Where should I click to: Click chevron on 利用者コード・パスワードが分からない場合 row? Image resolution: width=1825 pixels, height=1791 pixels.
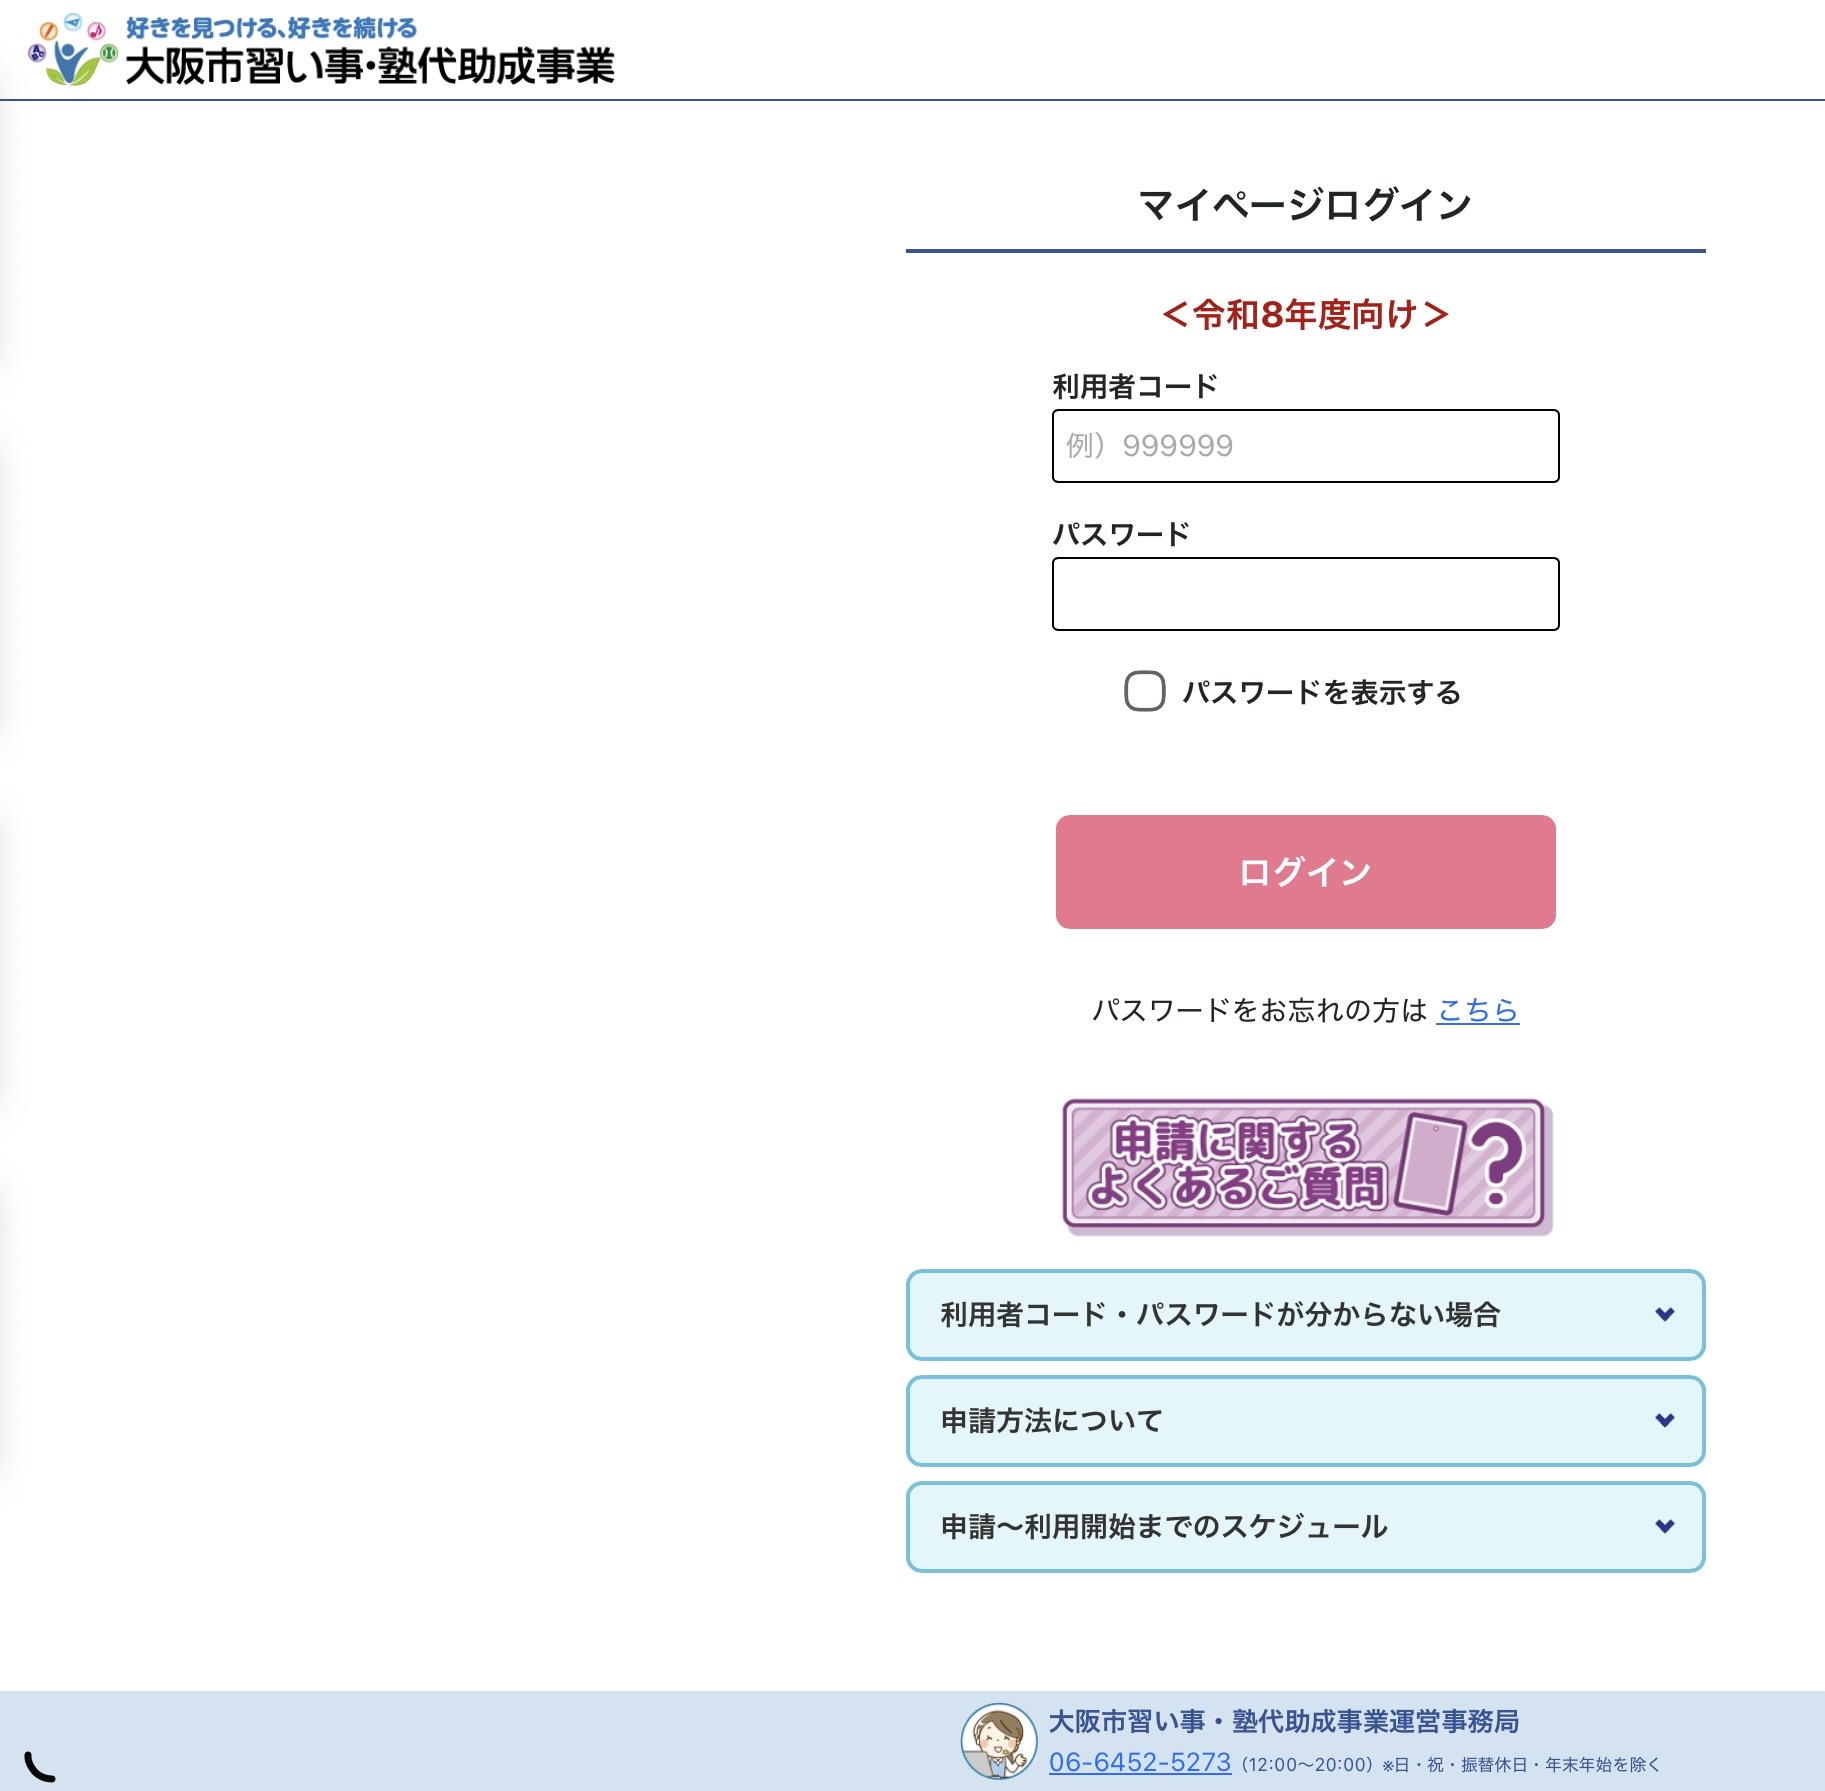point(1664,1314)
